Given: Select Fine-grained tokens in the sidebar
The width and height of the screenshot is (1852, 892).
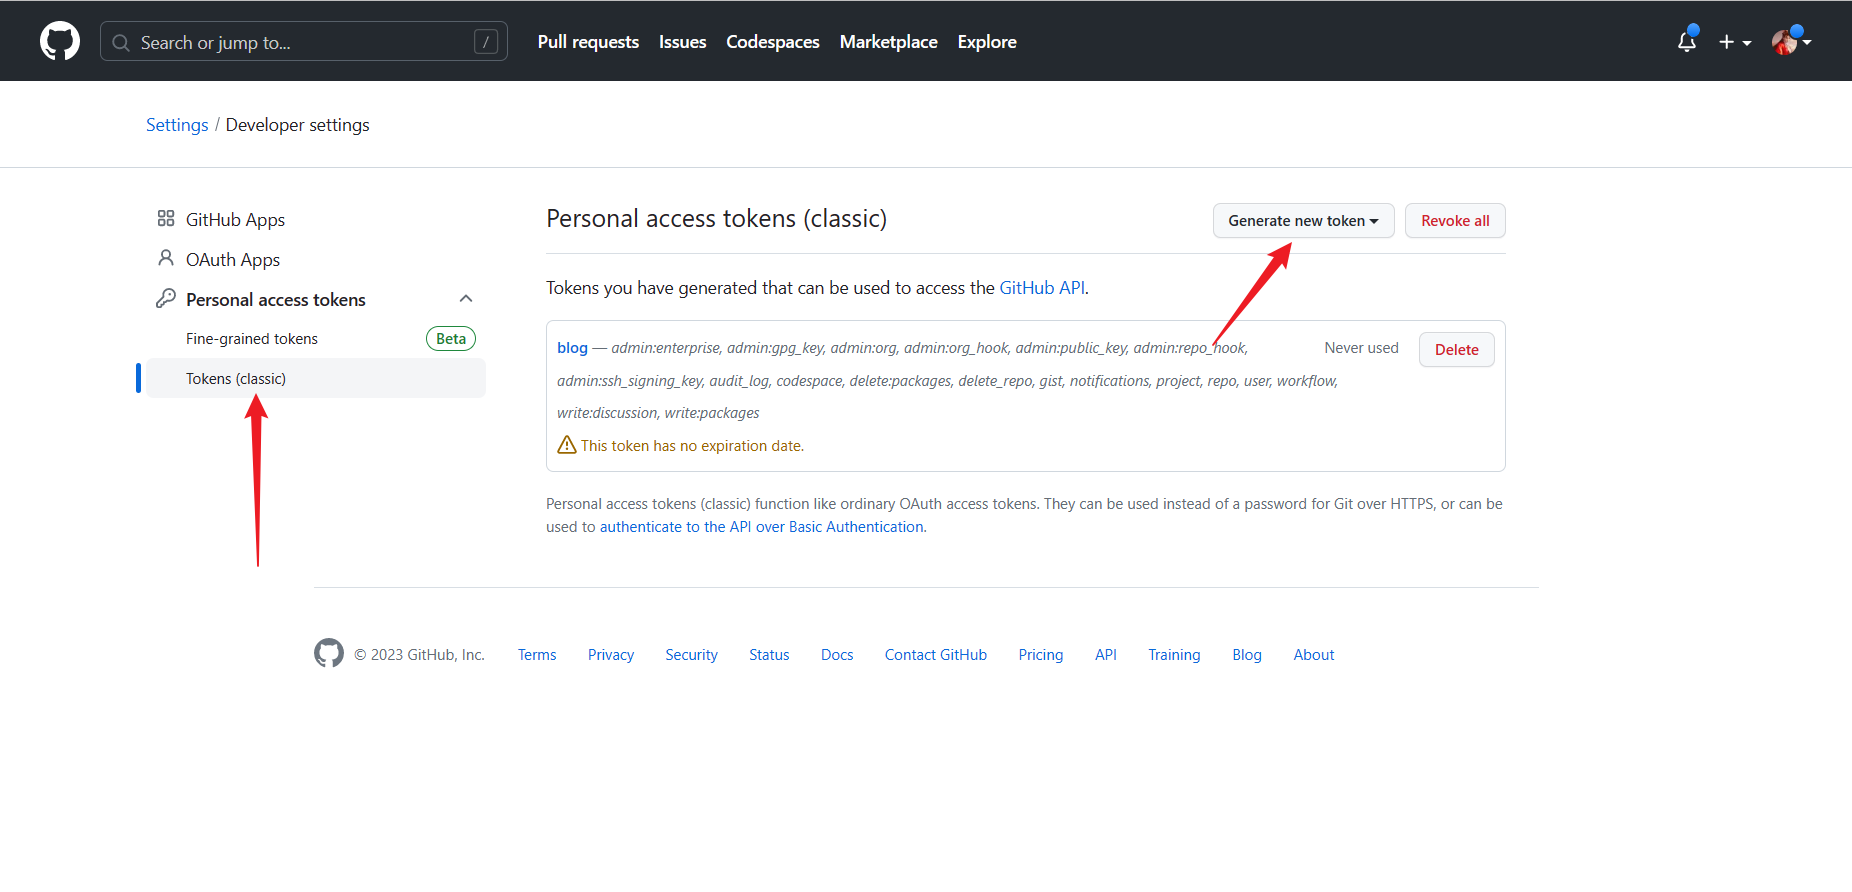Looking at the screenshot, I should pos(252,339).
